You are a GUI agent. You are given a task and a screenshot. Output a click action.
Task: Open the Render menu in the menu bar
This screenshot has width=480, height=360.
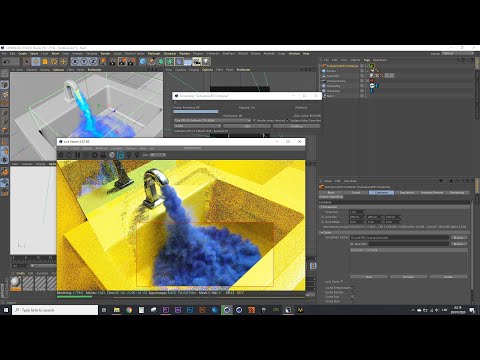click(x=105, y=54)
